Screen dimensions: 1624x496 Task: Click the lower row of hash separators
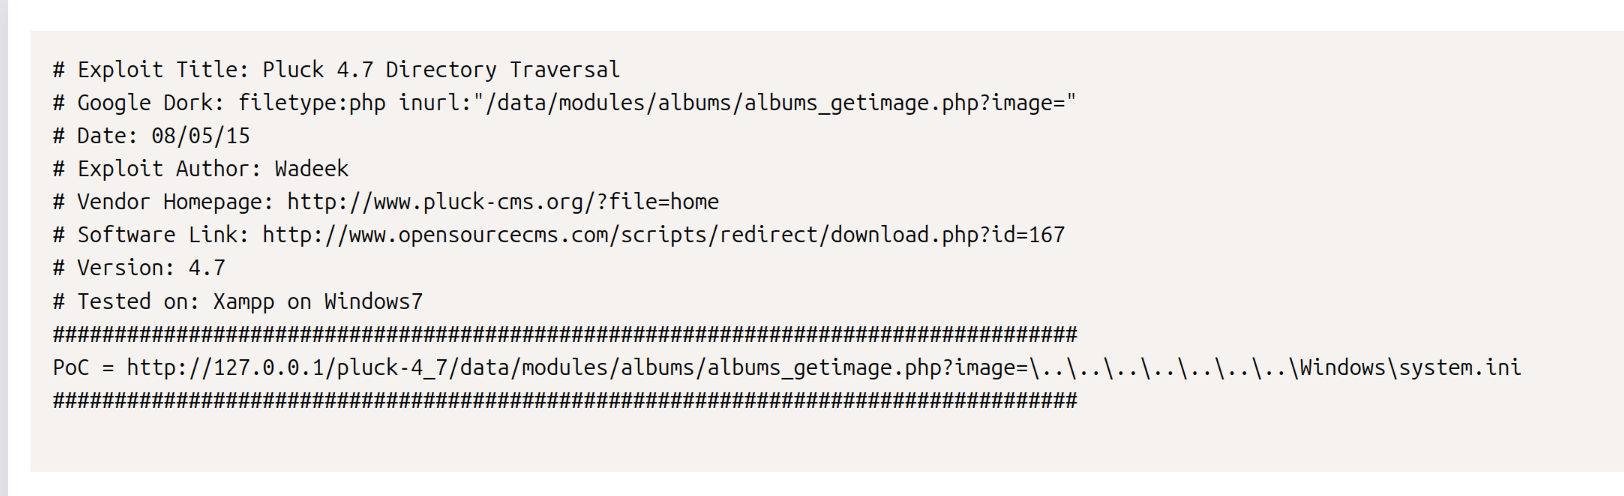click(565, 400)
